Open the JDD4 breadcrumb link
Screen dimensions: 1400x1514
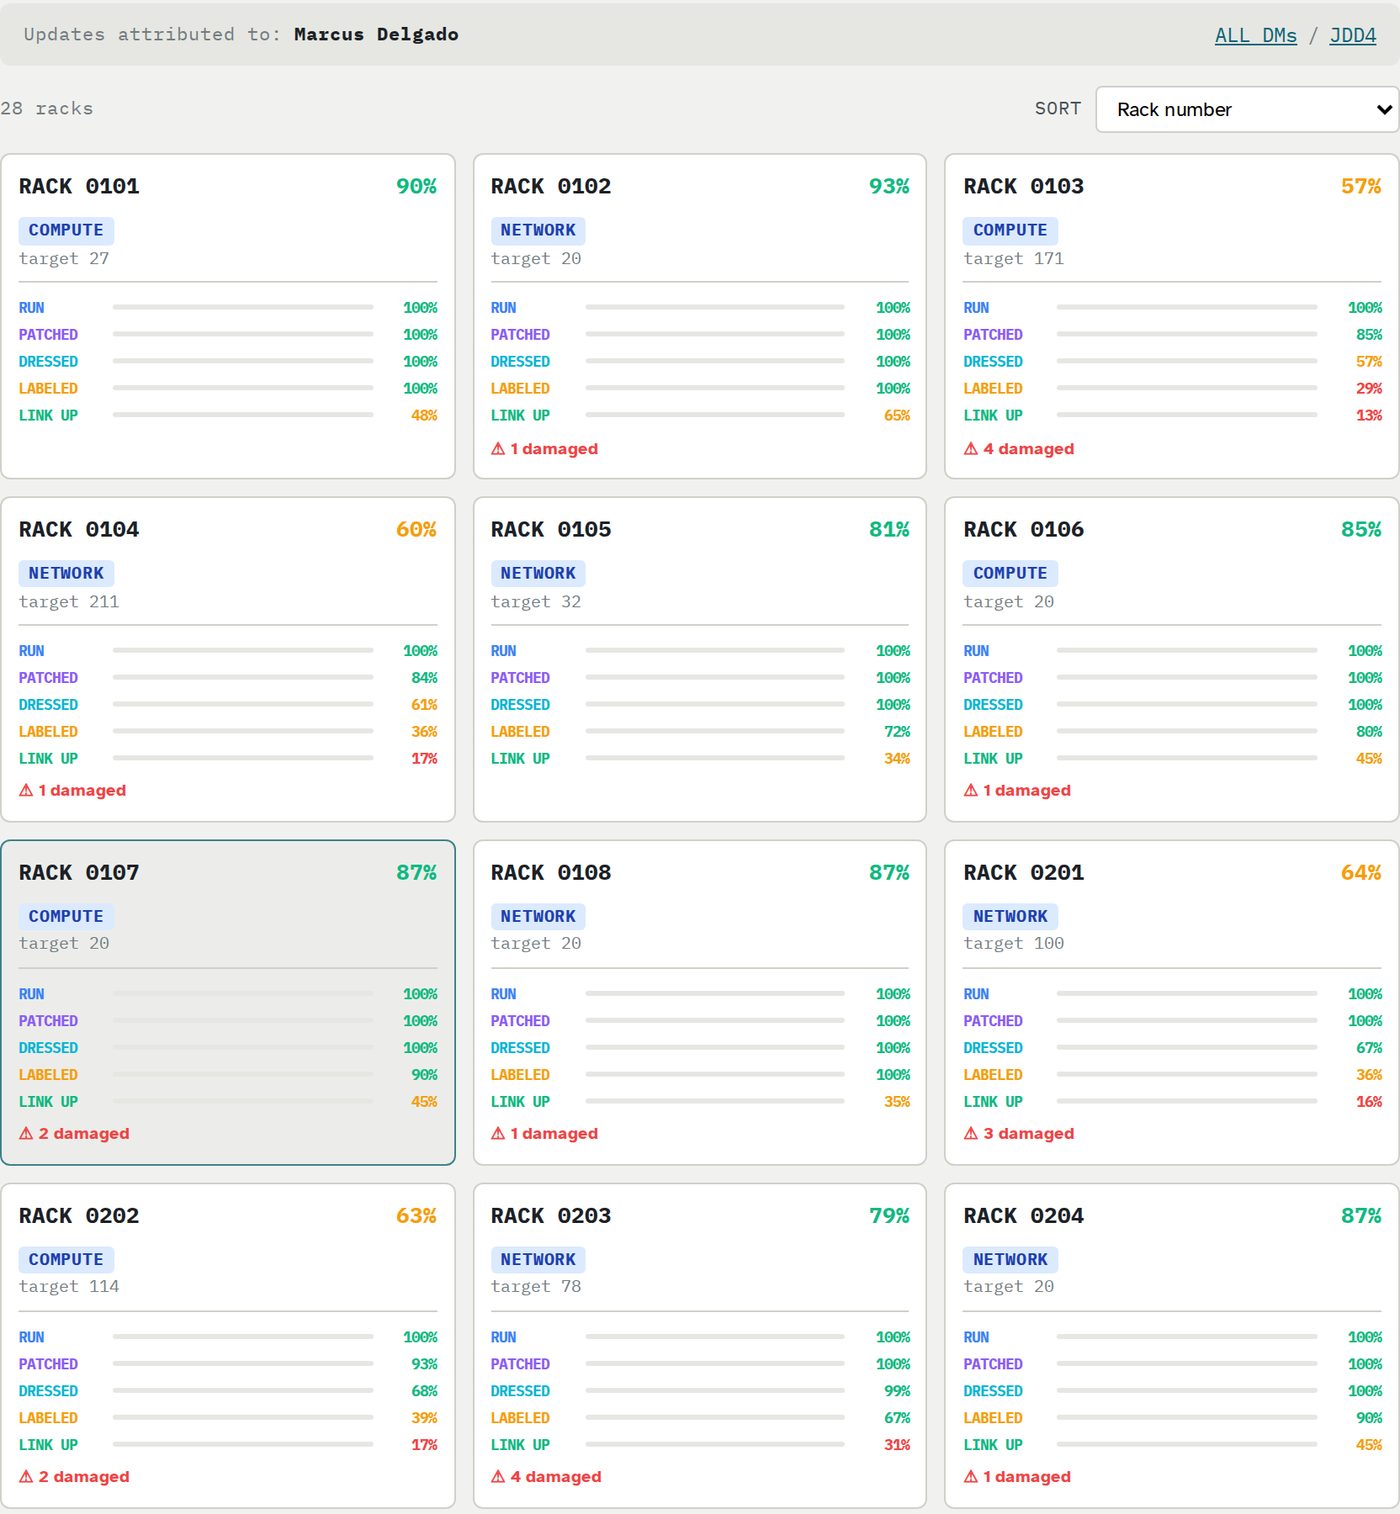pos(1352,35)
